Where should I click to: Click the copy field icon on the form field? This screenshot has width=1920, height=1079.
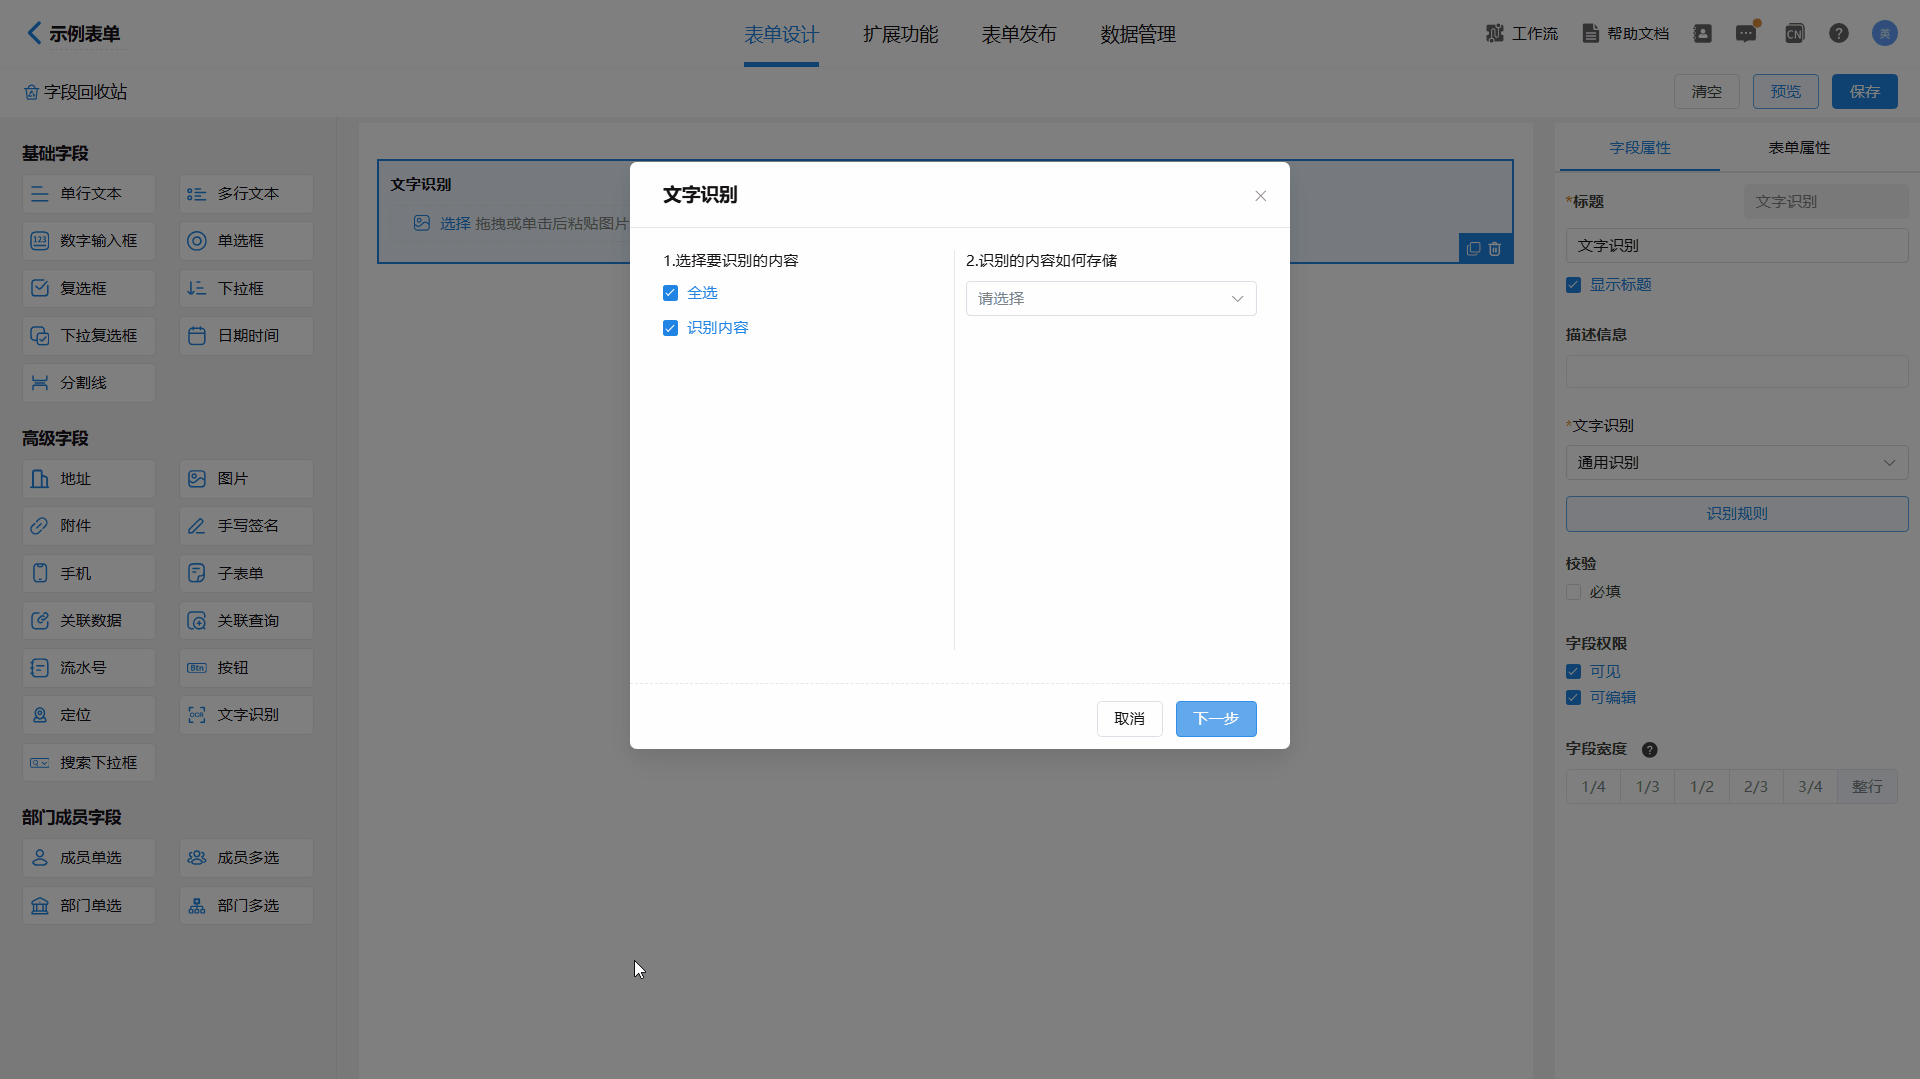pos(1473,249)
